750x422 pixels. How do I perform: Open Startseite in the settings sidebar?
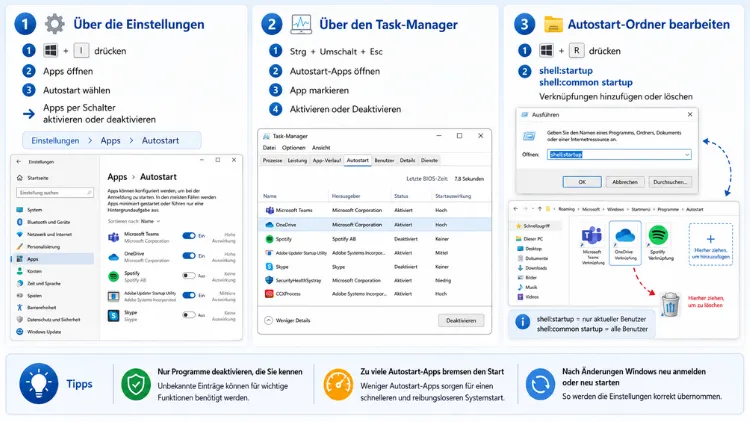point(33,178)
